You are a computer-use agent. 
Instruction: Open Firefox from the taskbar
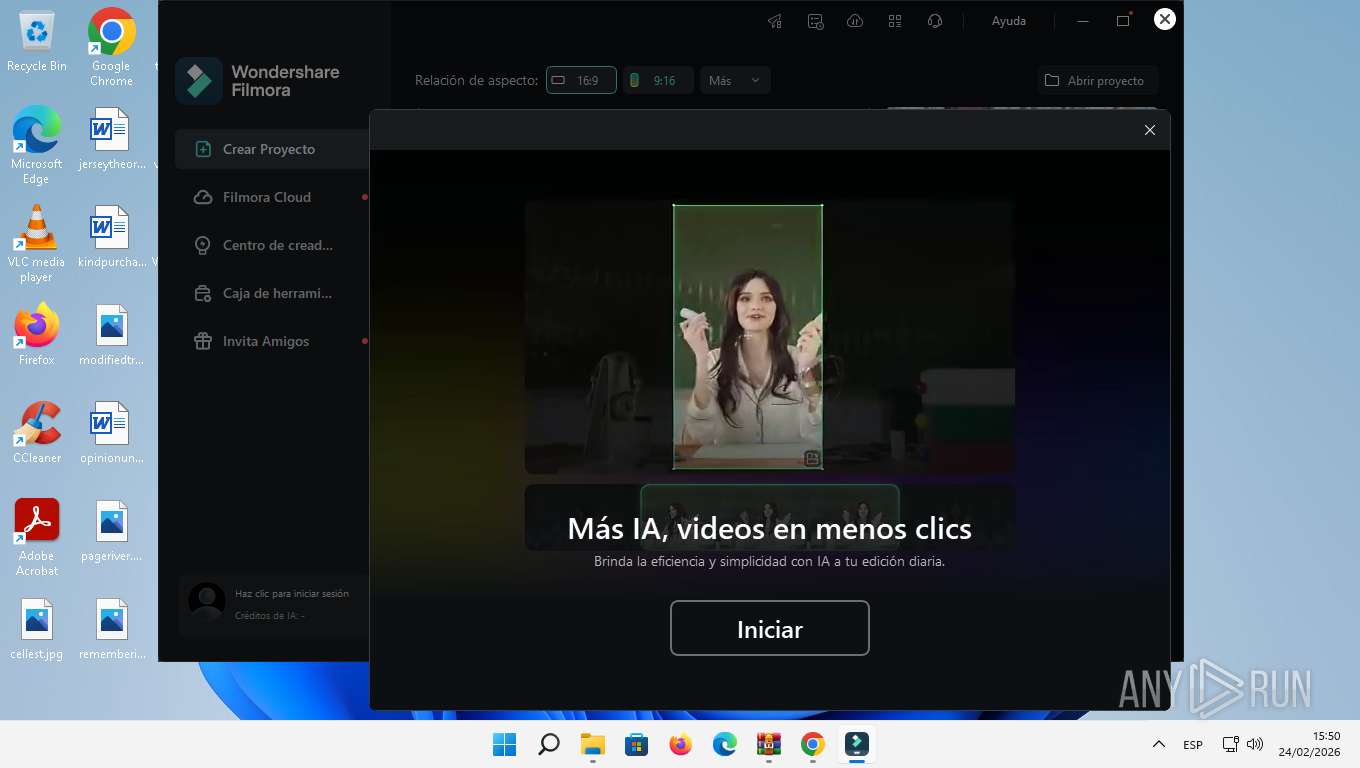[x=681, y=744]
